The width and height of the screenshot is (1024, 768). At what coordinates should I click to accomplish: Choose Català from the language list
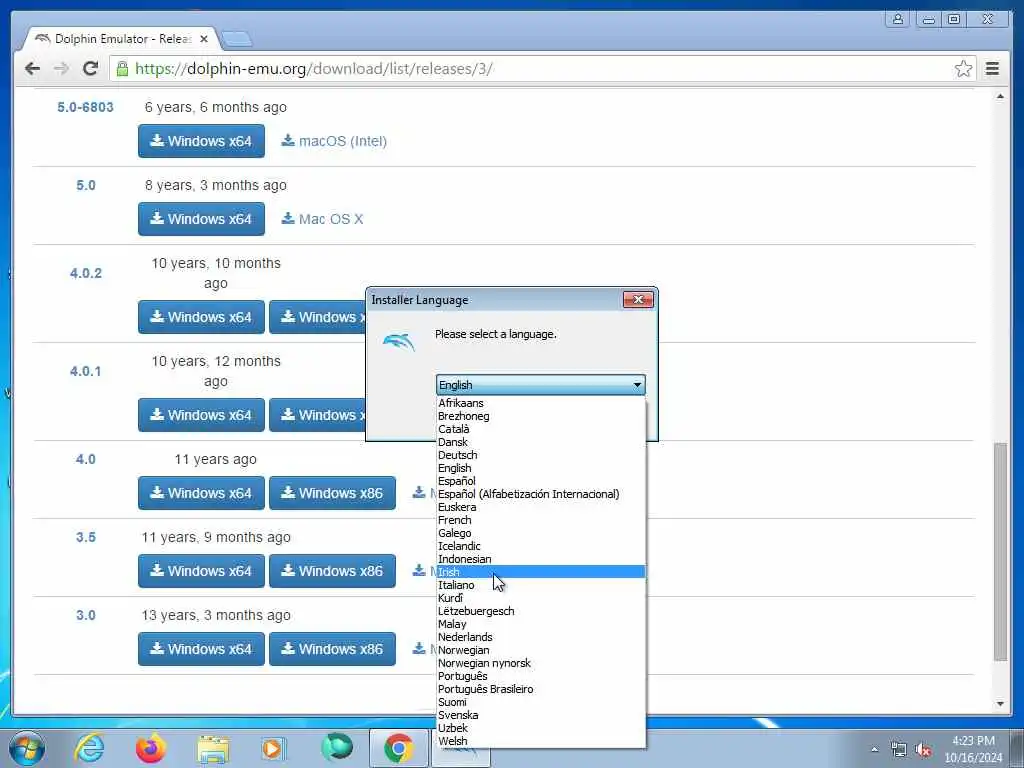pos(540,429)
